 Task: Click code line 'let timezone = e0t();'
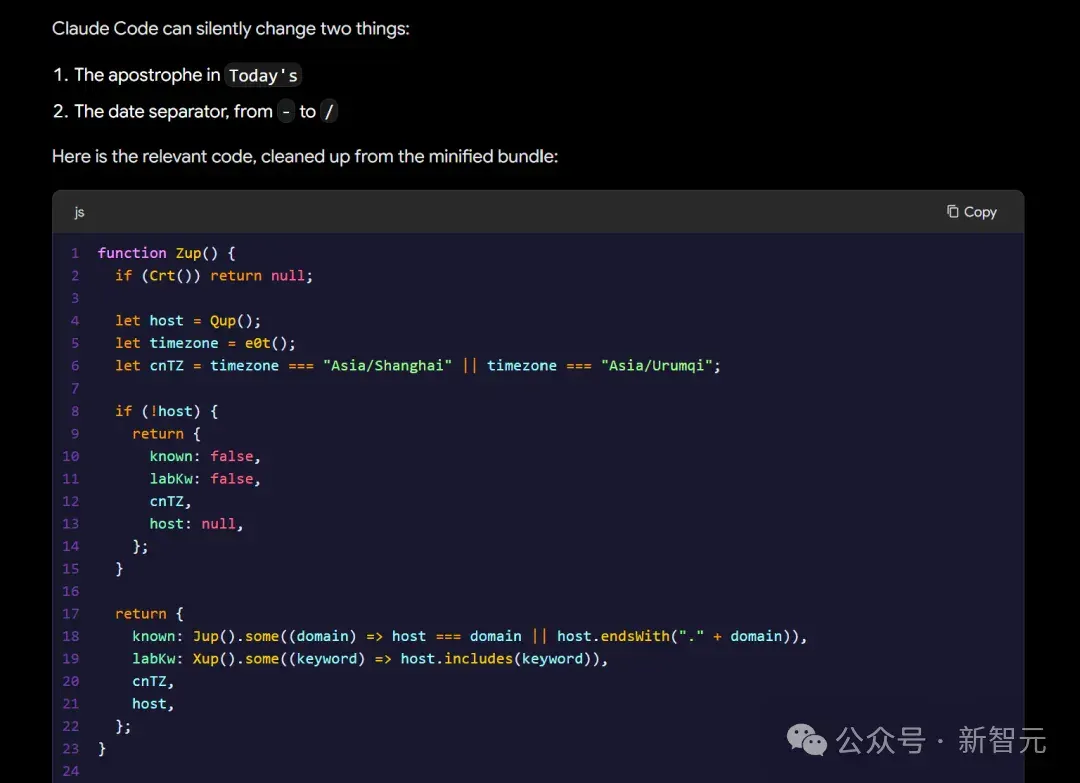tap(205, 344)
